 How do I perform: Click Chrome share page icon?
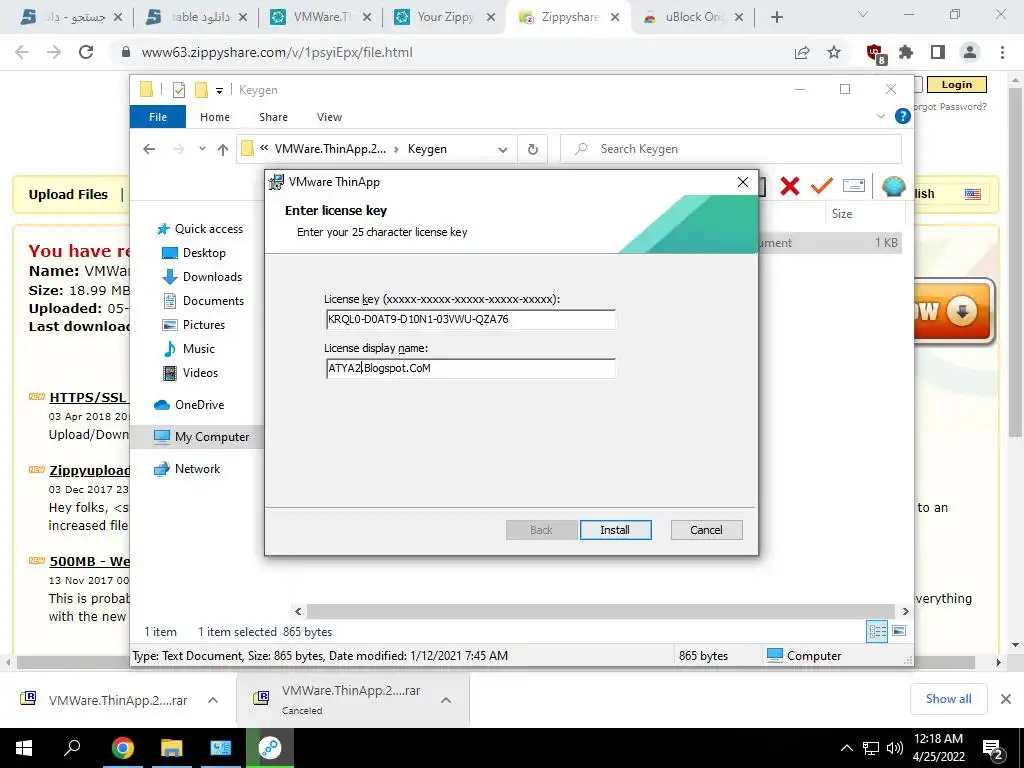(802, 52)
